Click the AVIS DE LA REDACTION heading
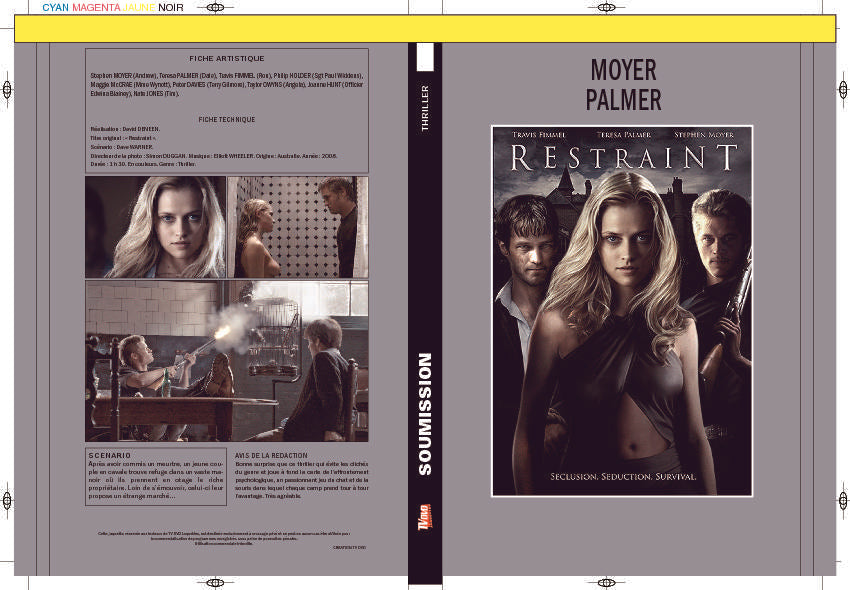Screen dimensions: 850x590 pos(271,456)
